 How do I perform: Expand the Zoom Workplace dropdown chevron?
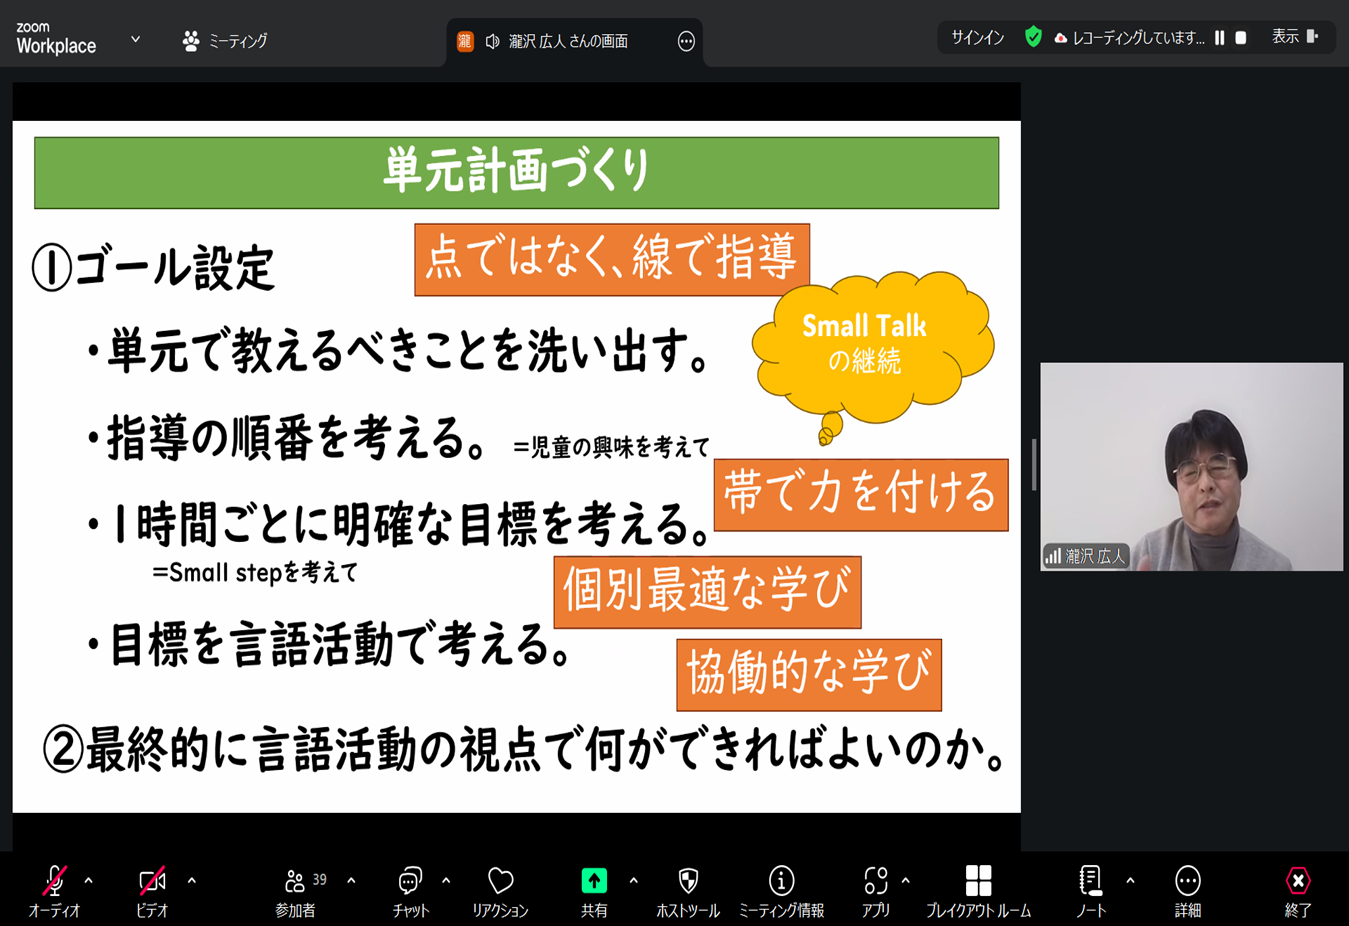point(135,40)
